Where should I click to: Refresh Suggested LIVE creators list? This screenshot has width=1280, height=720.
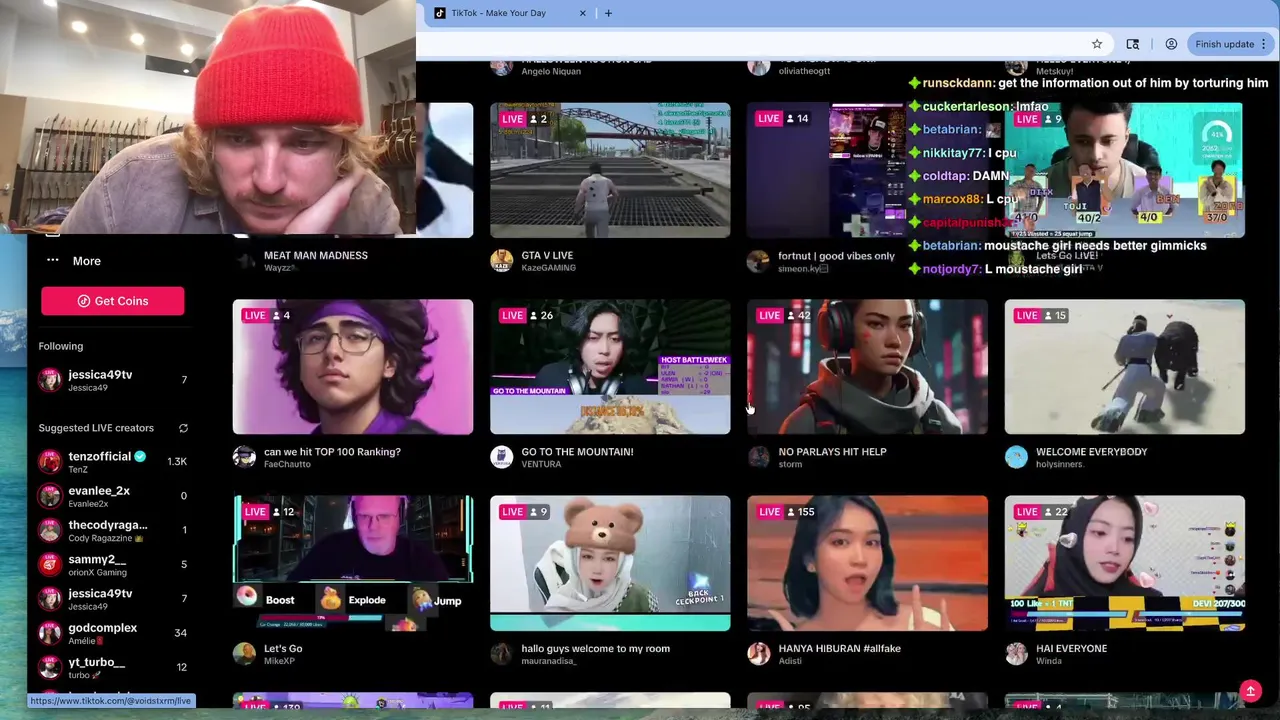pyautogui.click(x=183, y=428)
